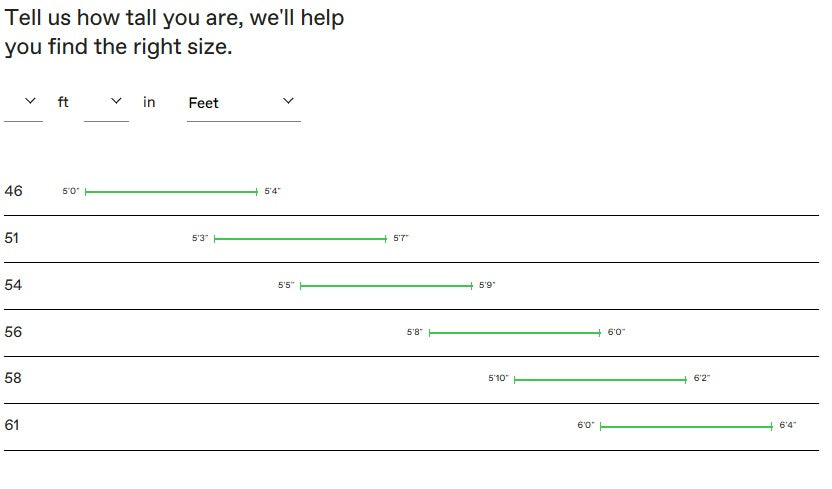Click the chevron beside ft label

coord(30,101)
